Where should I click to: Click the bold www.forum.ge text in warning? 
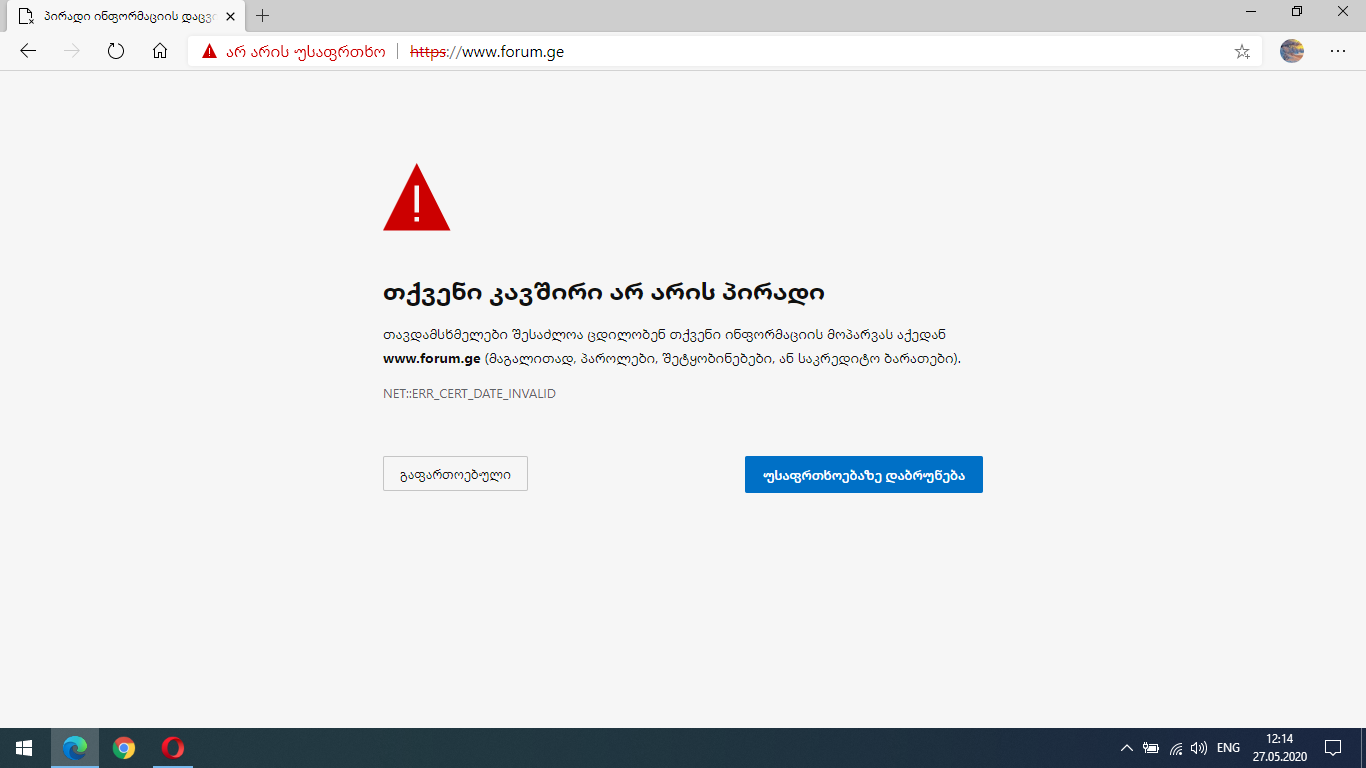[432, 358]
